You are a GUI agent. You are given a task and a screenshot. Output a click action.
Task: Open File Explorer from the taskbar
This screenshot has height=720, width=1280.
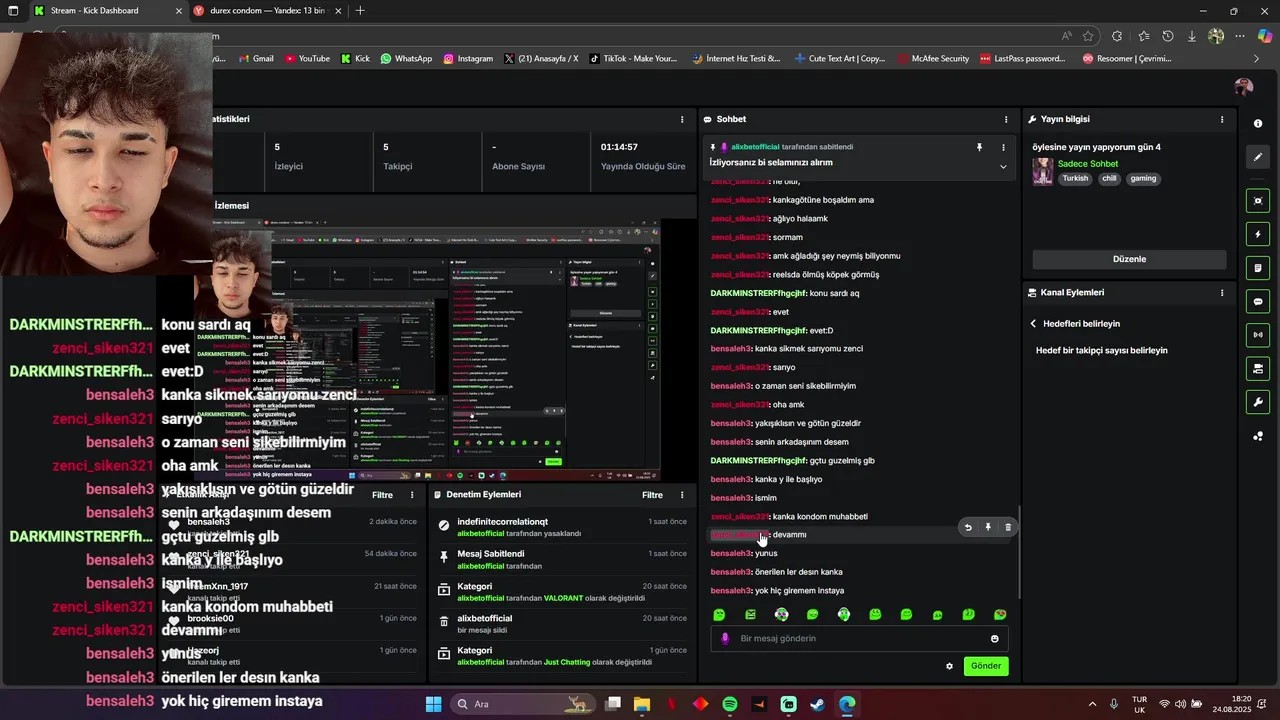coord(641,704)
